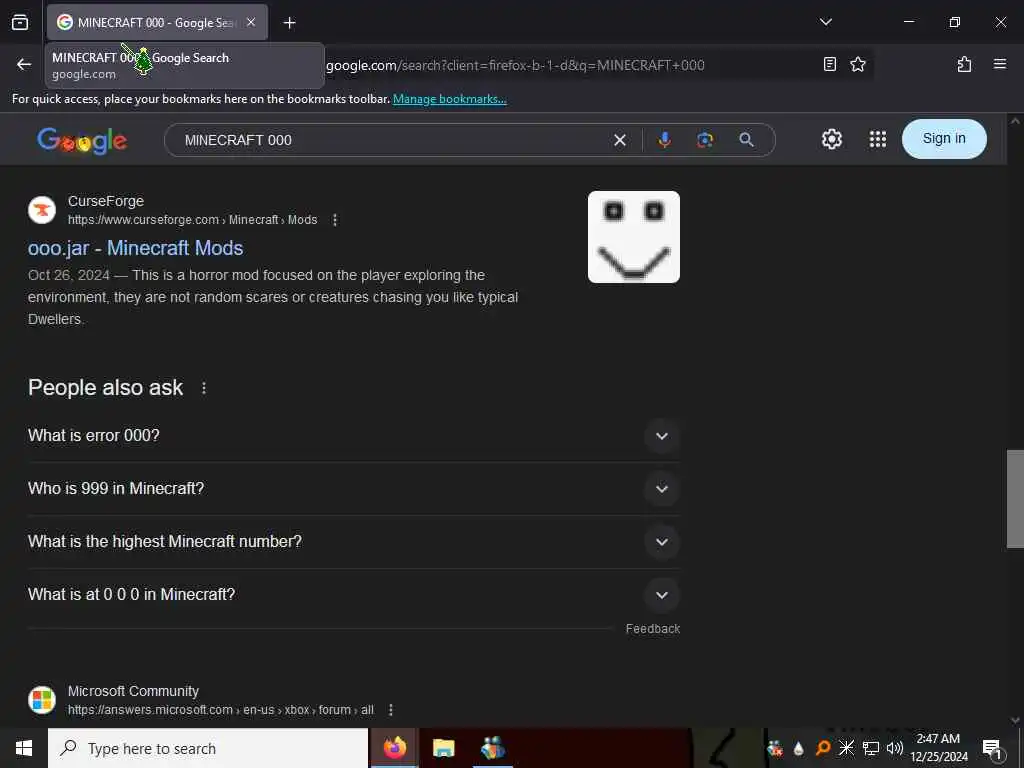Image resolution: width=1024 pixels, height=768 pixels.
Task: Go back with the back arrow
Action: [24, 64]
